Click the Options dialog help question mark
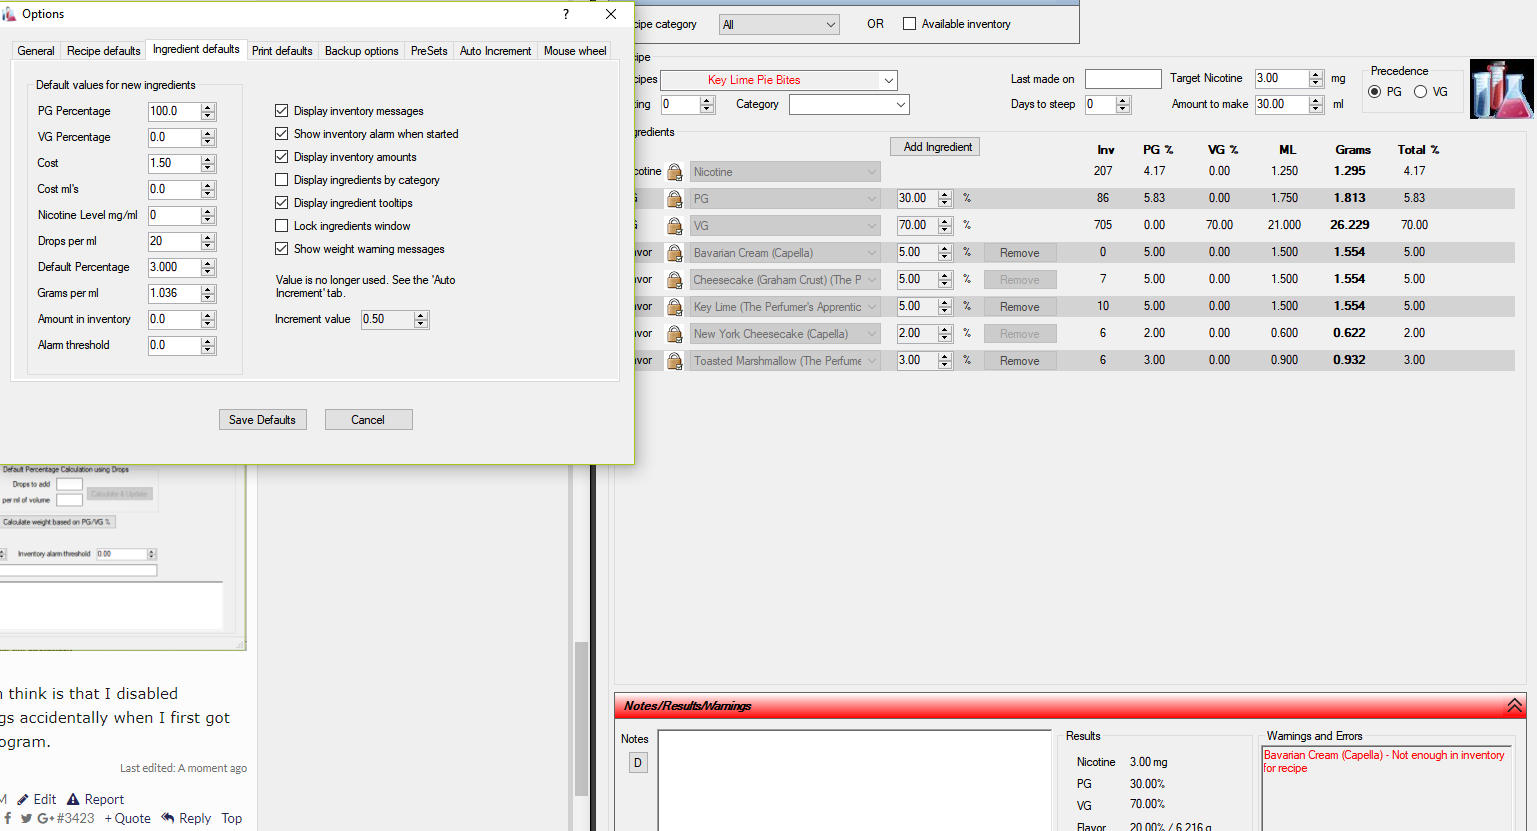The height and width of the screenshot is (831, 1537). click(566, 14)
